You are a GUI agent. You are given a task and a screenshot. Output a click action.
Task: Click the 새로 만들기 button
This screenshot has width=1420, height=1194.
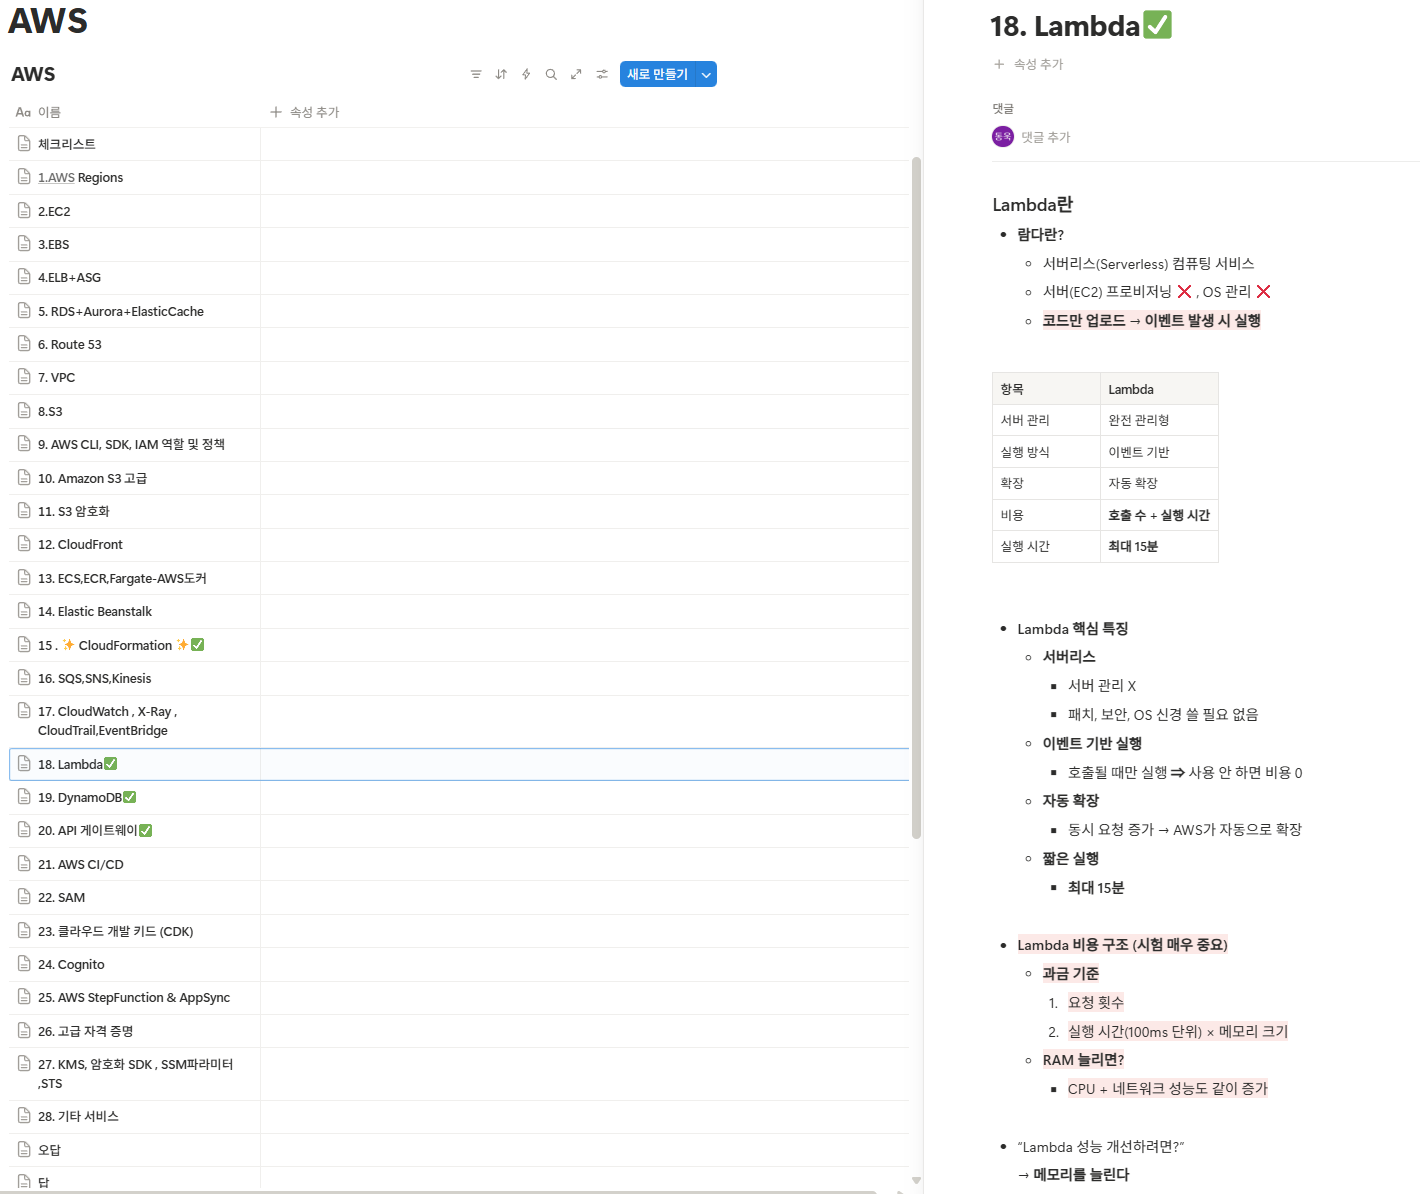(x=658, y=74)
